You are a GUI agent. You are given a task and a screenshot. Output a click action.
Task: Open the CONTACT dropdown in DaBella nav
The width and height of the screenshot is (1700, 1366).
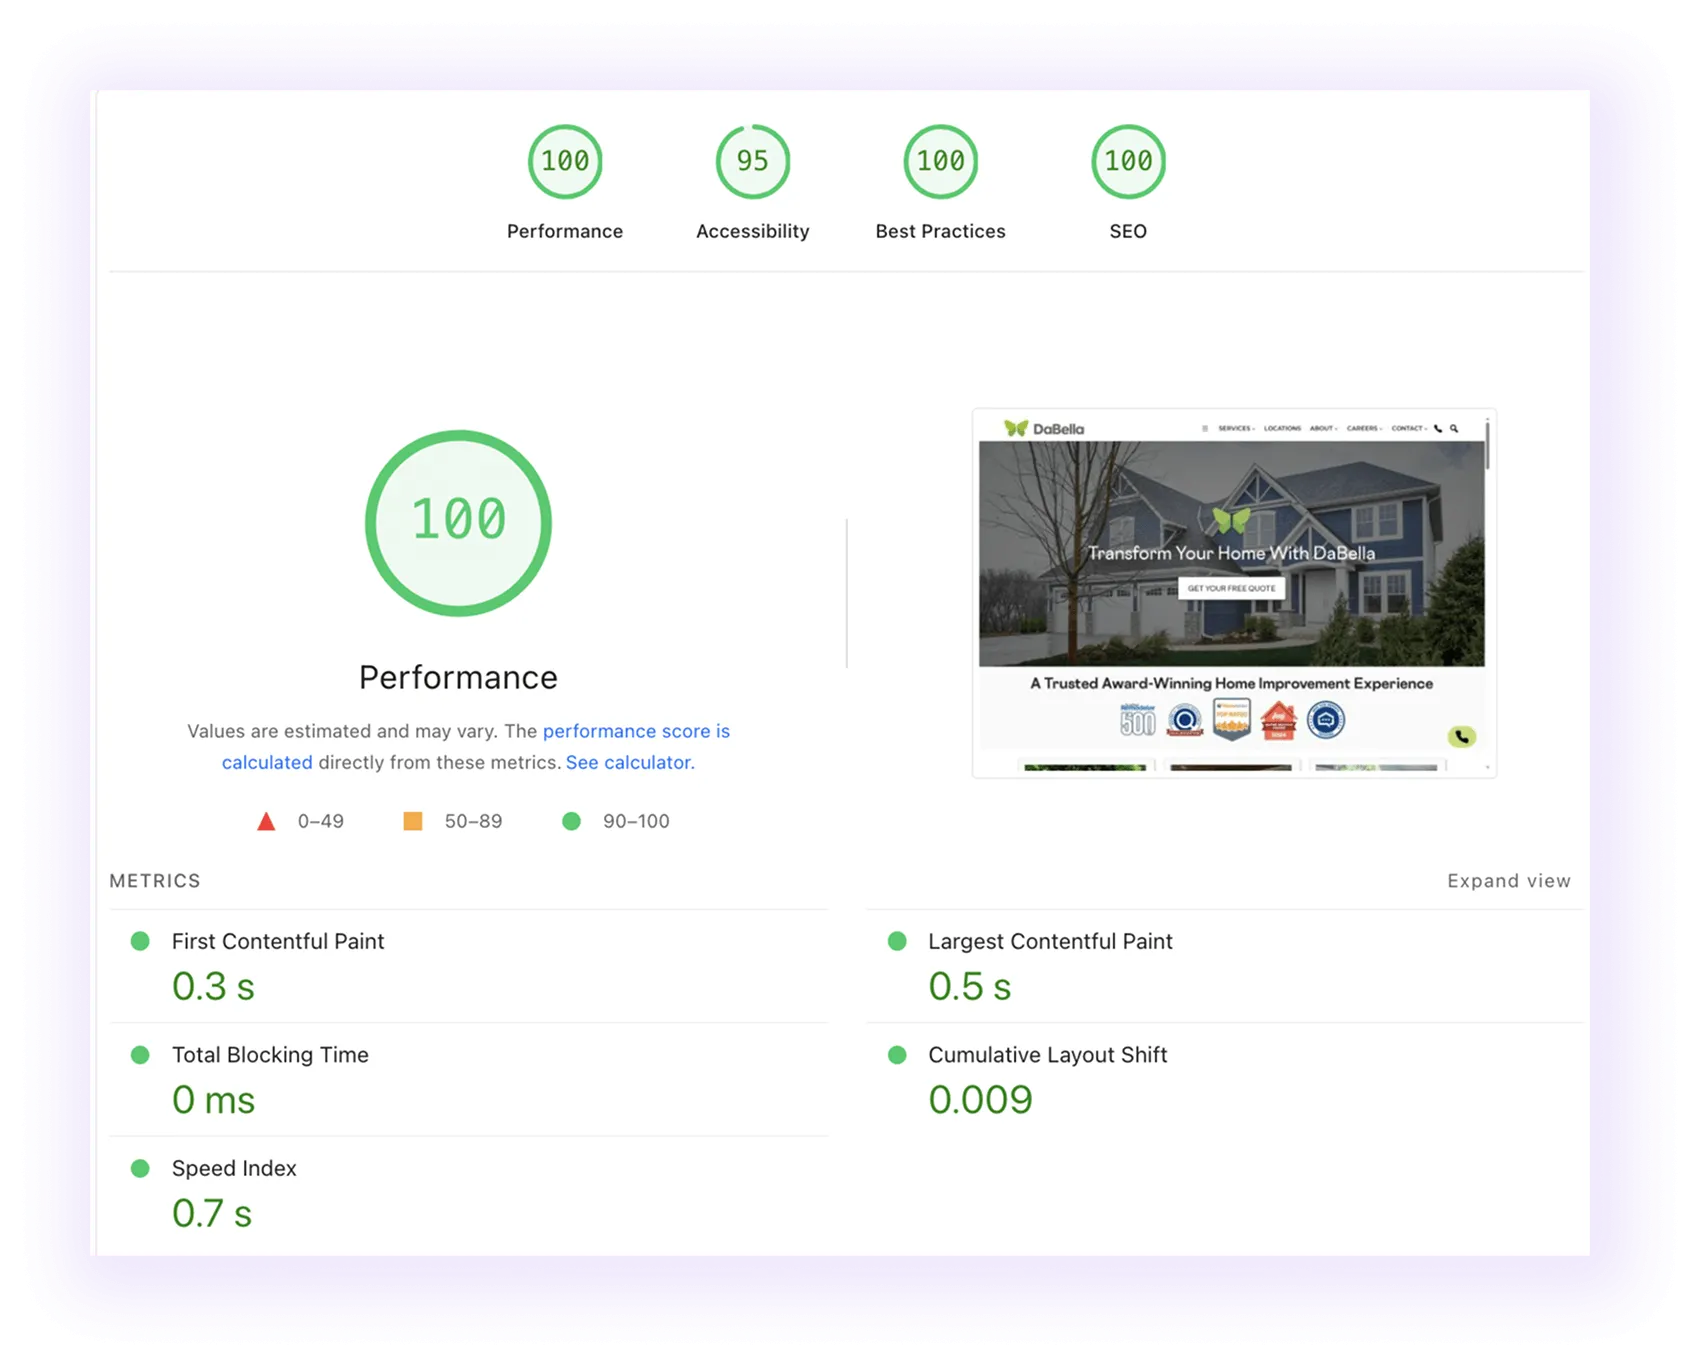[1407, 428]
